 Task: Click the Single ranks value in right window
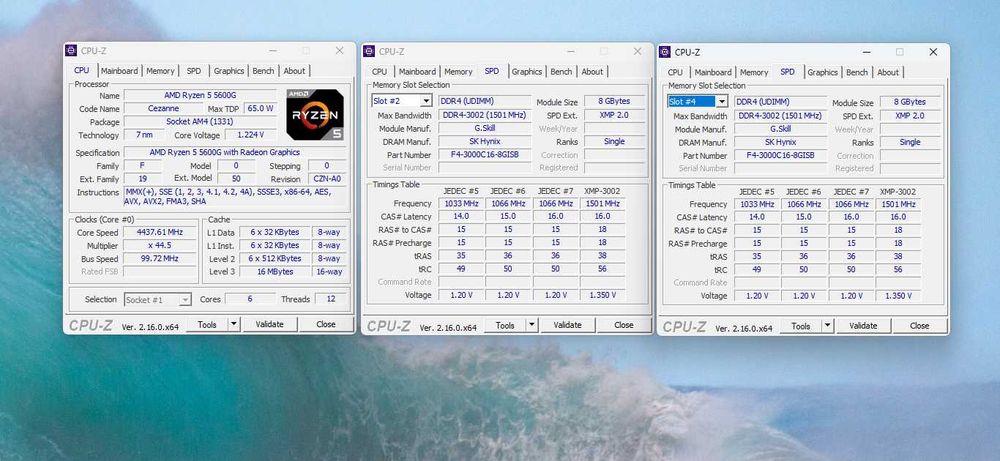click(911, 142)
